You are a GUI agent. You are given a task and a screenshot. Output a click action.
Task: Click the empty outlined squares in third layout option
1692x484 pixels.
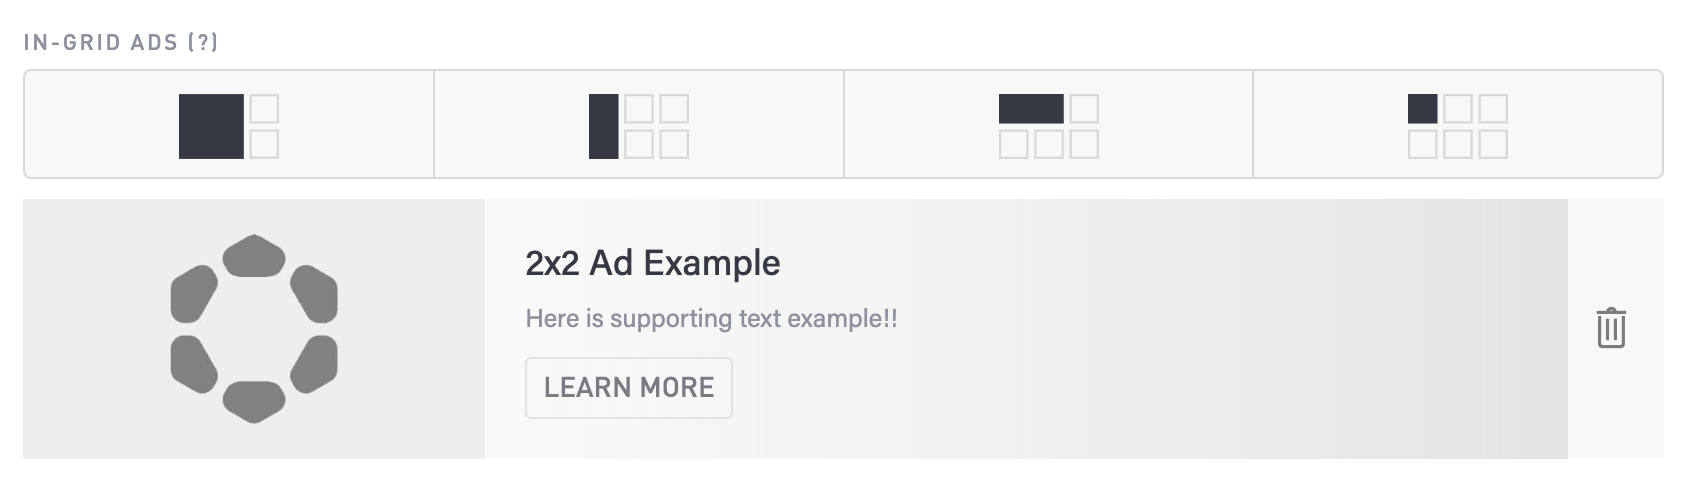(1048, 144)
